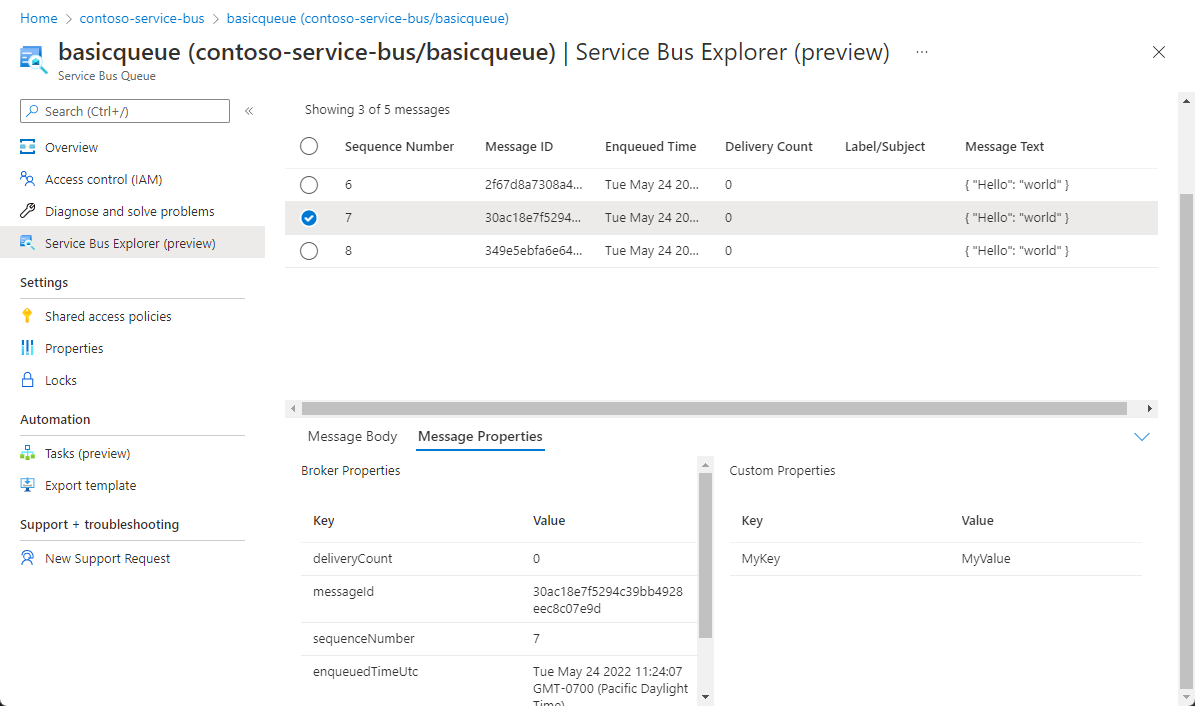Select the Message Properties tab
1195x706 pixels.
click(x=480, y=437)
